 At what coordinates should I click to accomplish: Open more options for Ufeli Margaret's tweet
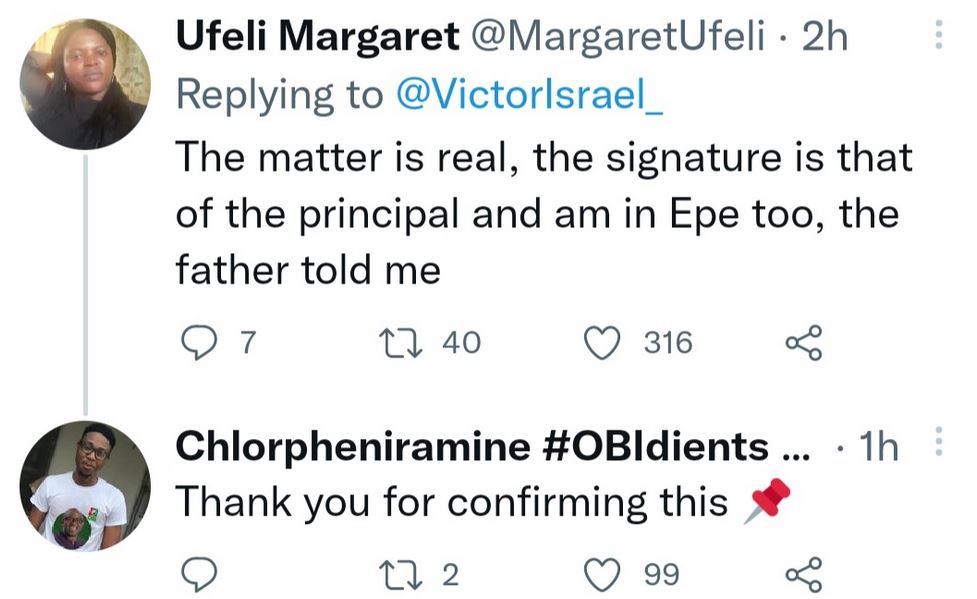coord(938,37)
